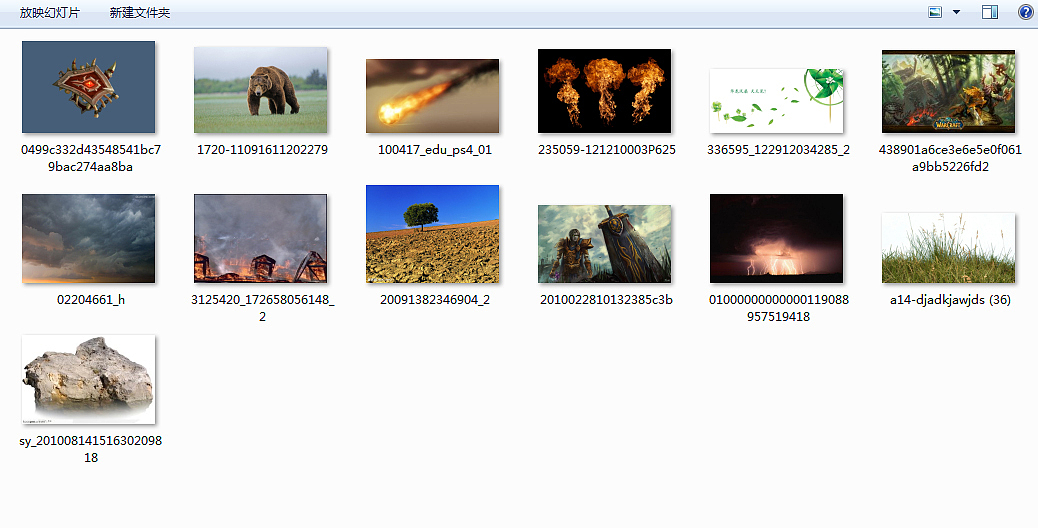Viewport: 1038px width, 528px height.
Task: Select the three fire explosions thumbnail
Action: tap(604, 91)
